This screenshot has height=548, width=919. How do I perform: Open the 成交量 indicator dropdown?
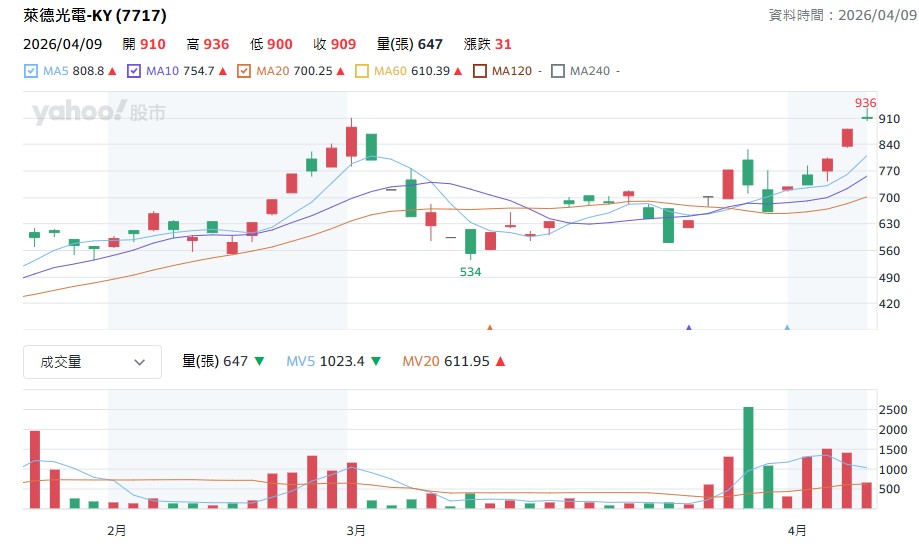click(x=93, y=362)
